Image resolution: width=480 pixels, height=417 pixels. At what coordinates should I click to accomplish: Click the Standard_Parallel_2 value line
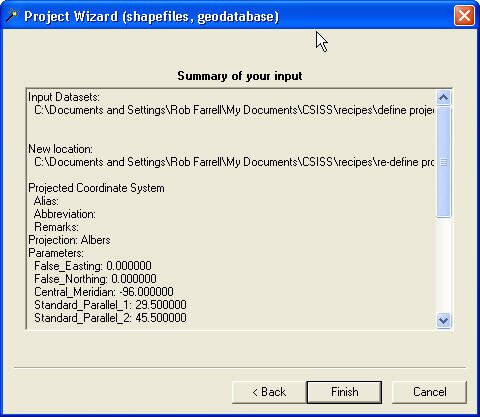point(110,318)
